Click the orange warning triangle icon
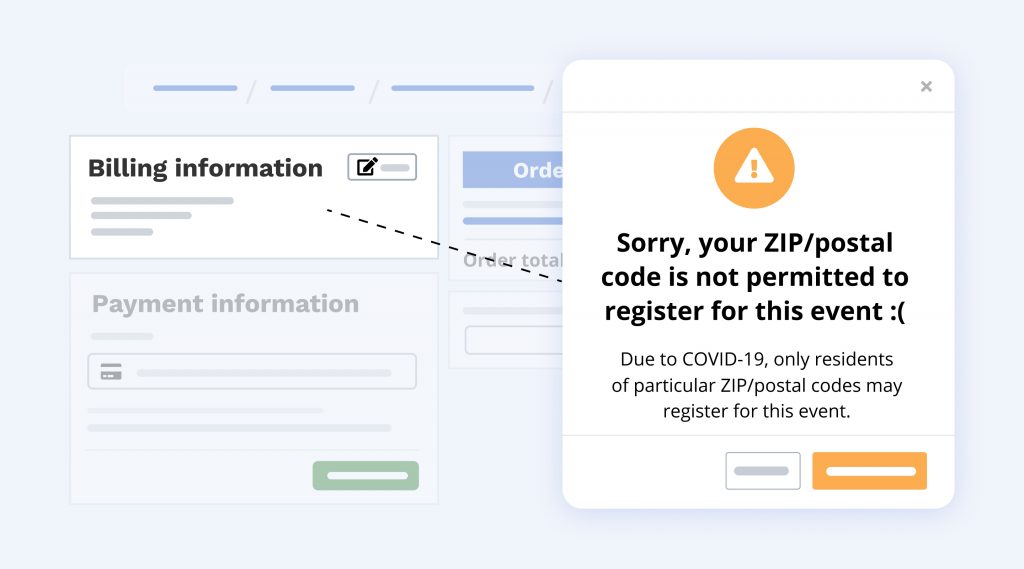The image size is (1024, 569). (753, 169)
